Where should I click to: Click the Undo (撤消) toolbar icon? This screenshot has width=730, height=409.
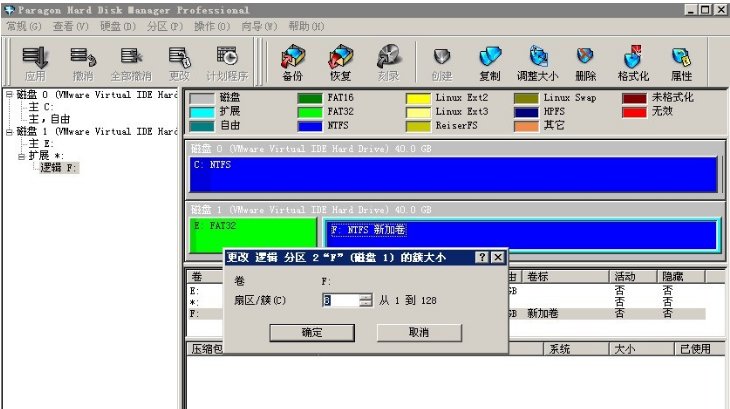tap(83, 64)
